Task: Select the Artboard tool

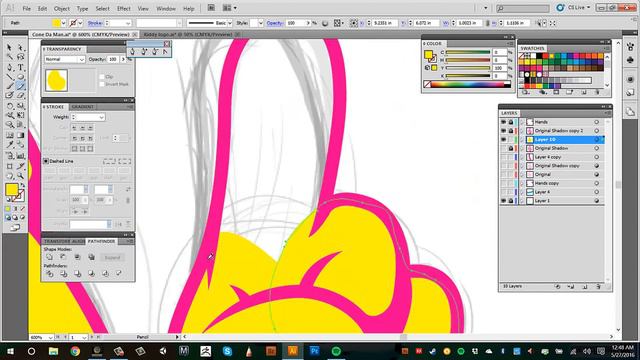Action: (9, 166)
